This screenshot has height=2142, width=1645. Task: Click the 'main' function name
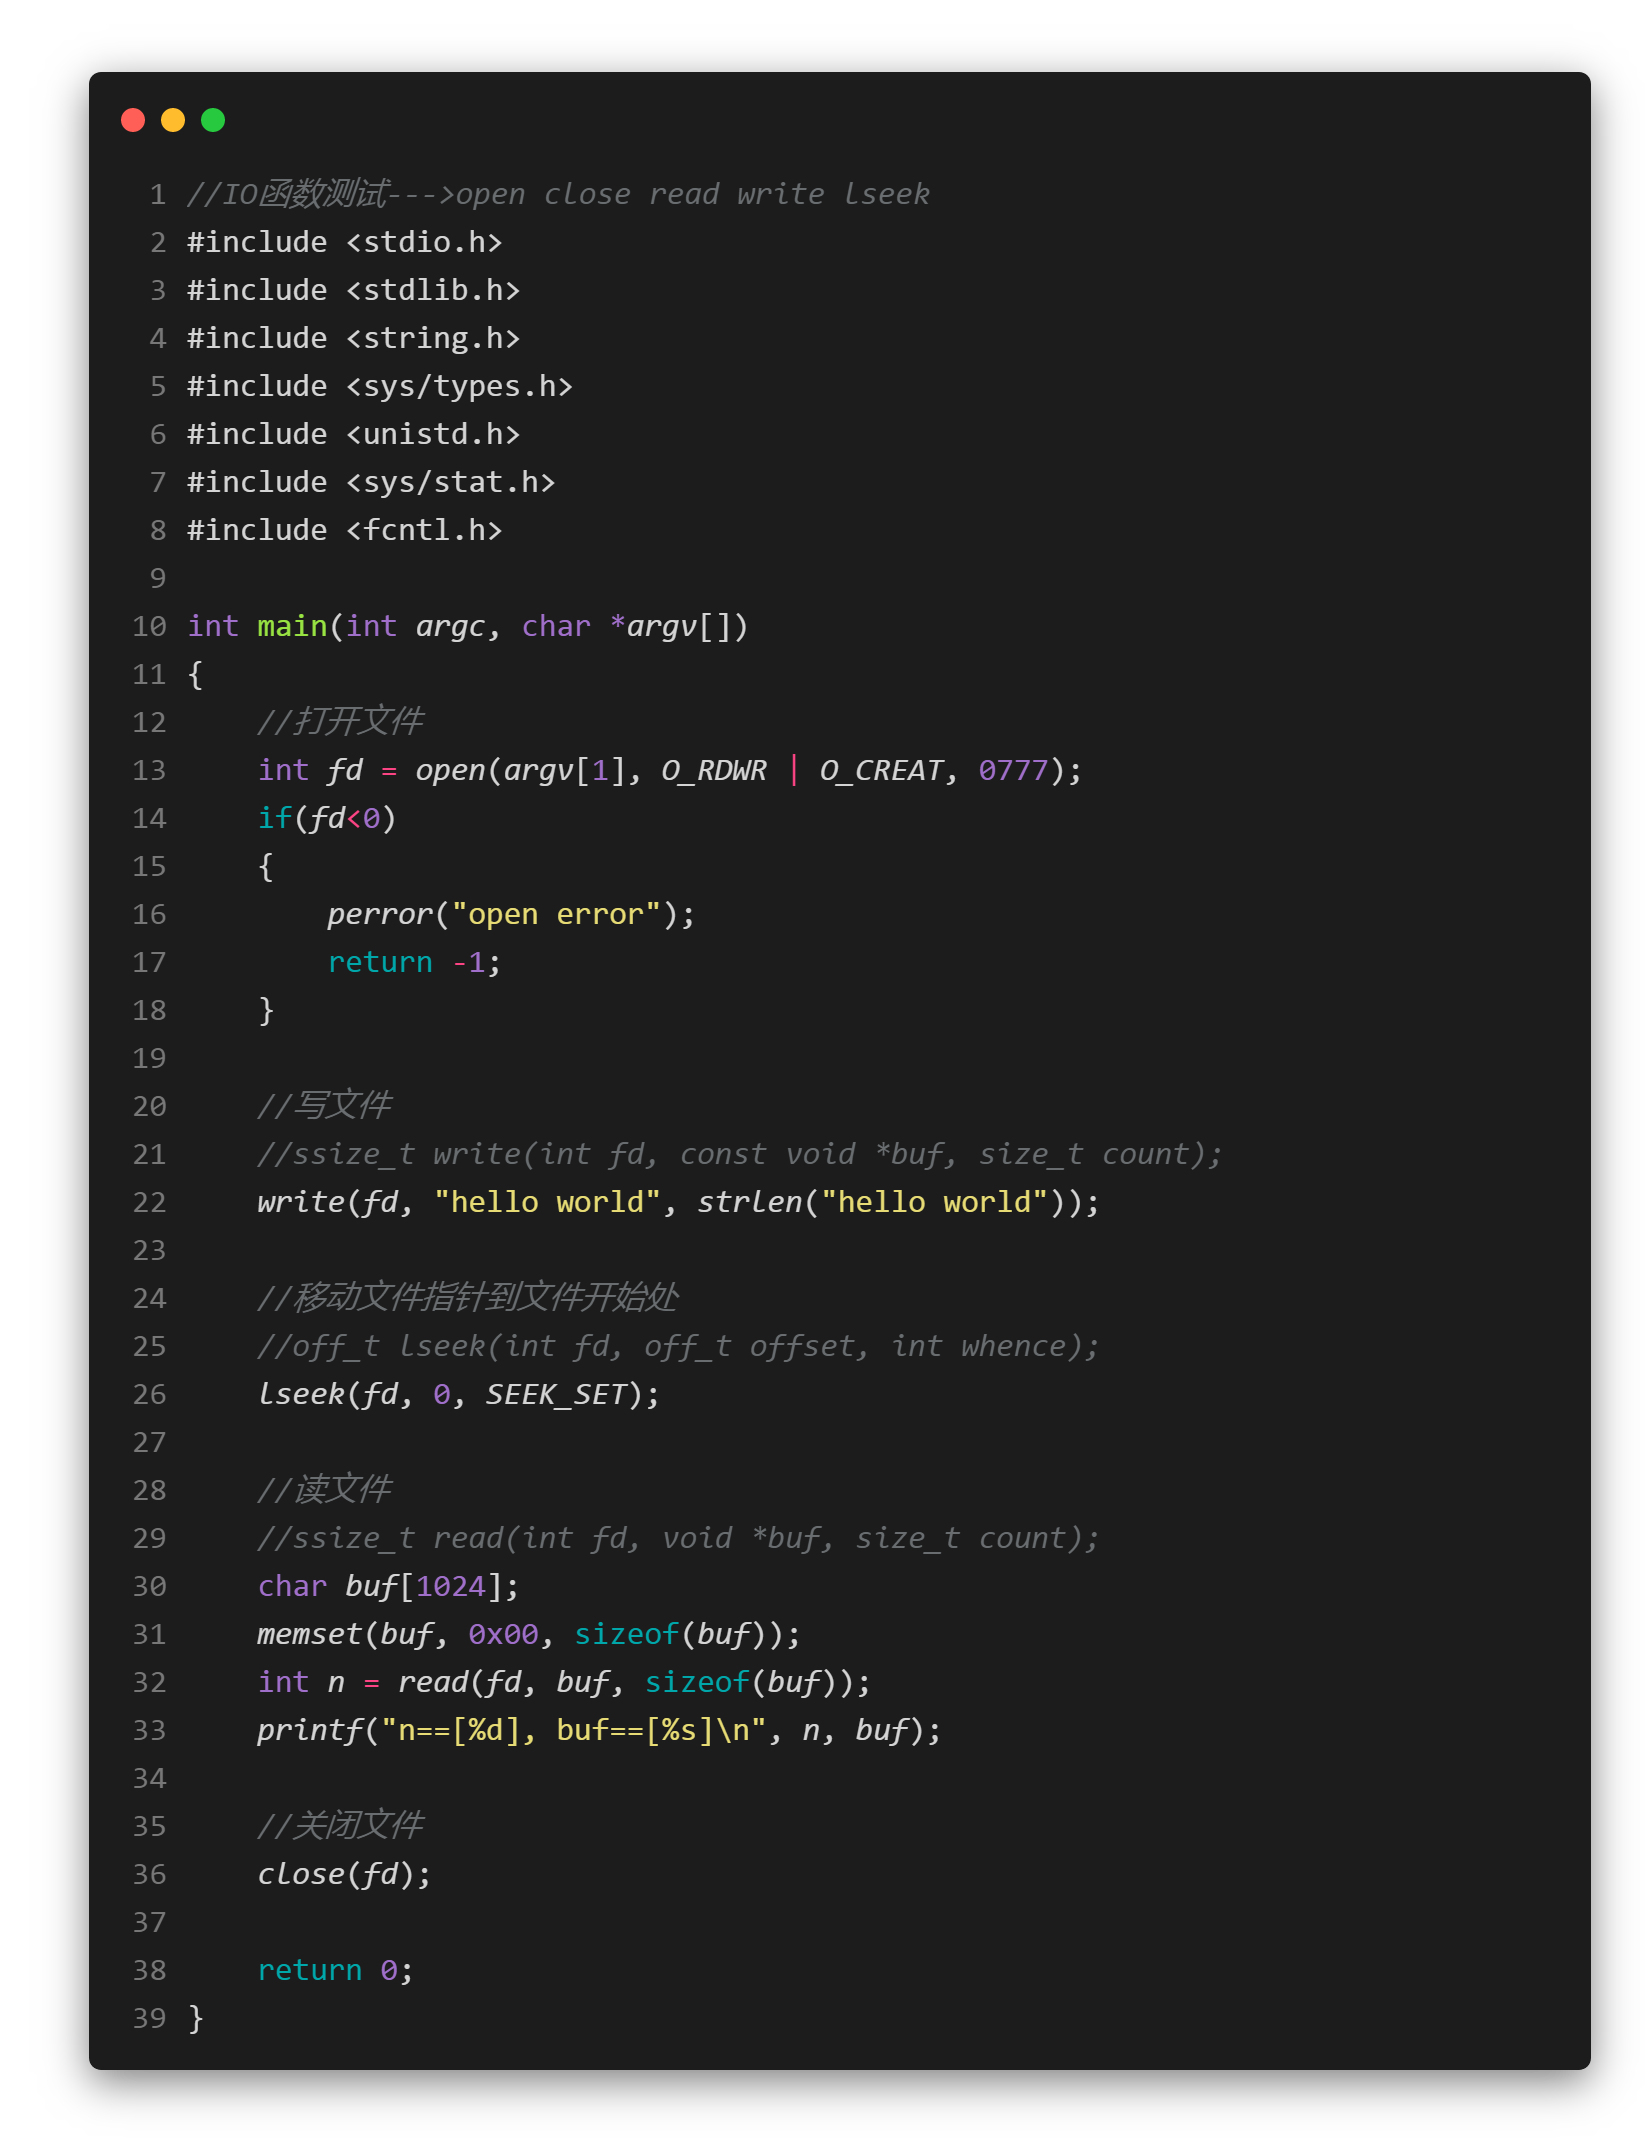(292, 626)
